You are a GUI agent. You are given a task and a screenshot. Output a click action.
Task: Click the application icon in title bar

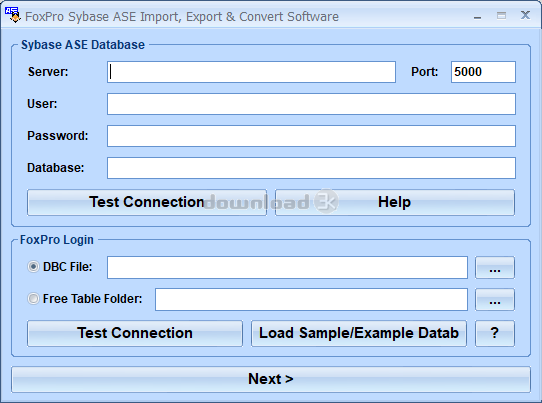coord(12,15)
